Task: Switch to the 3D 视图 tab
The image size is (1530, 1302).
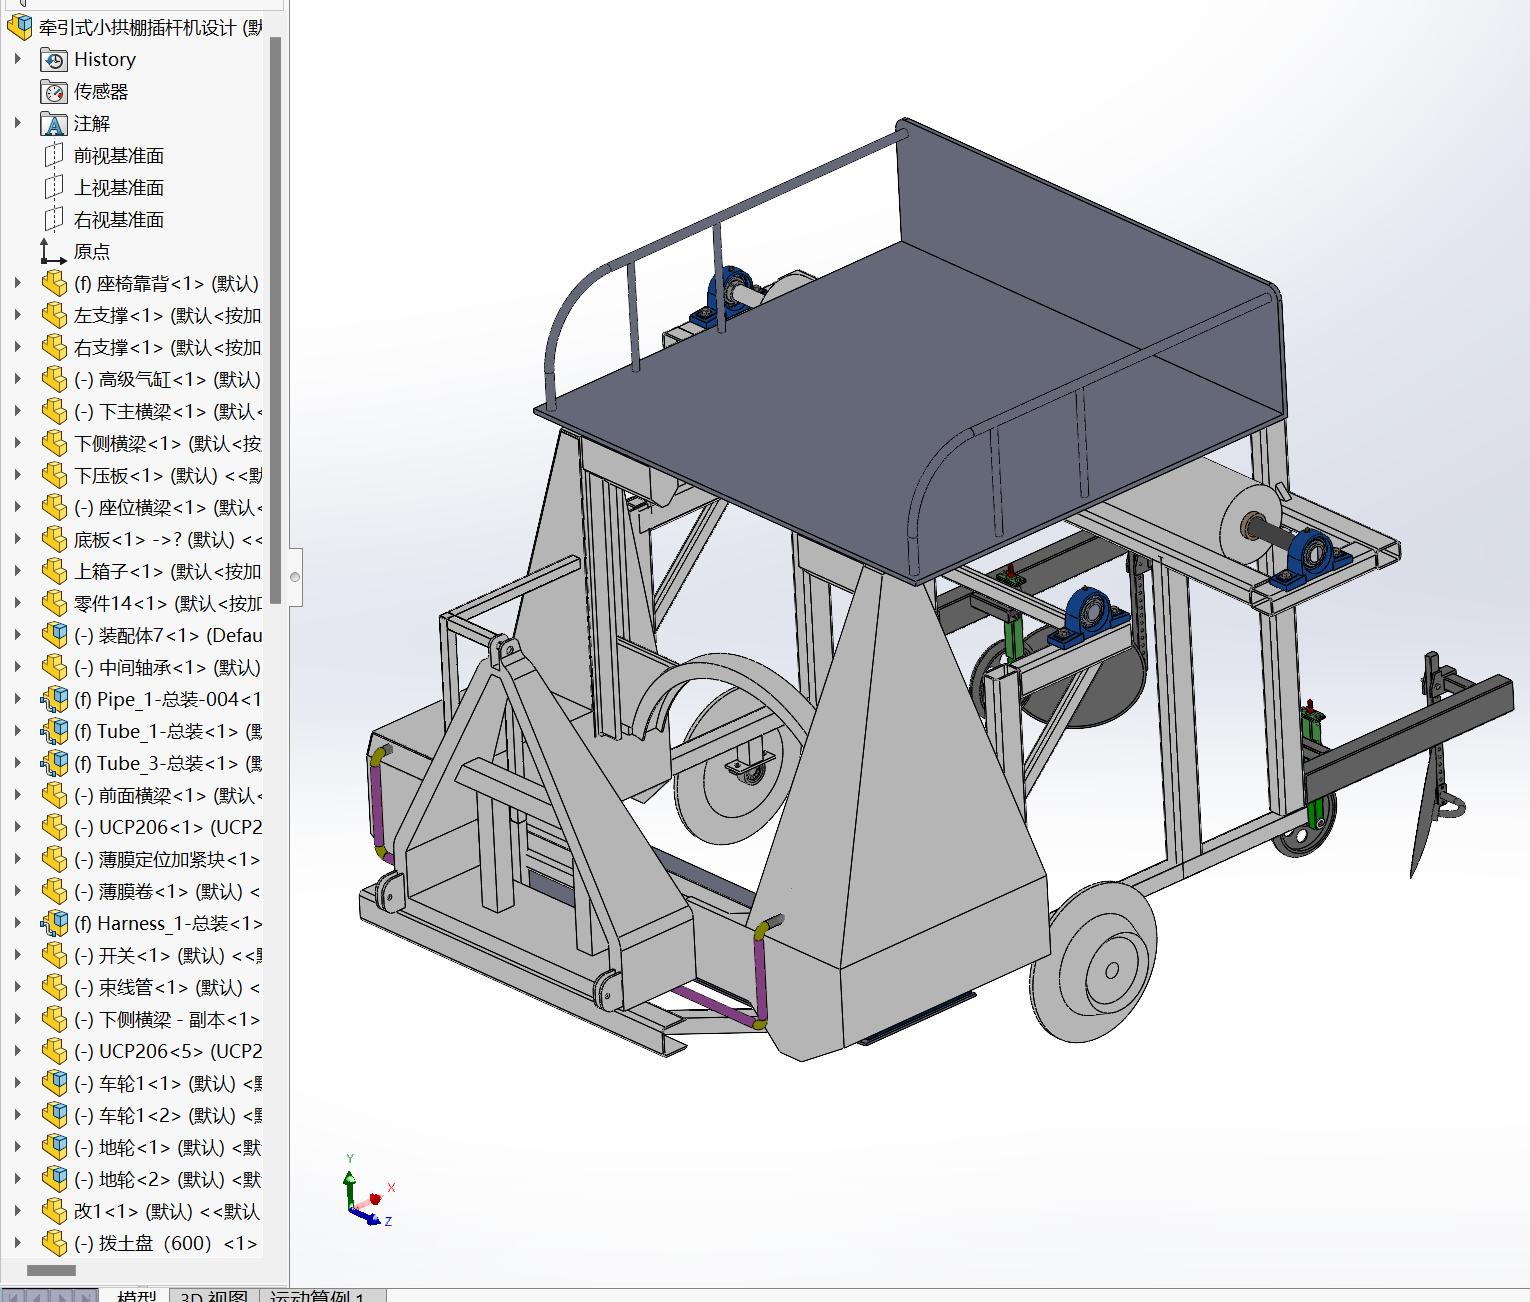Action: click(213, 1295)
